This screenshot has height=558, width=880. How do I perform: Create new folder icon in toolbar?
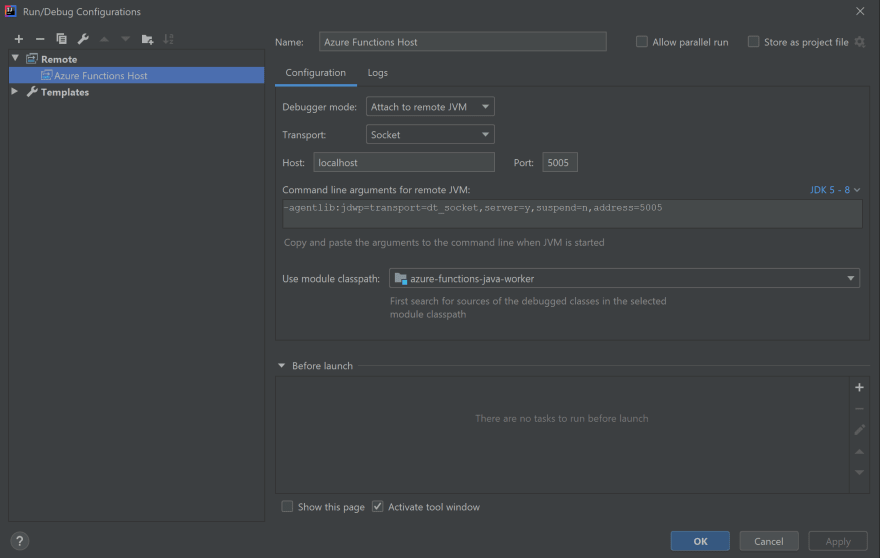[147, 39]
